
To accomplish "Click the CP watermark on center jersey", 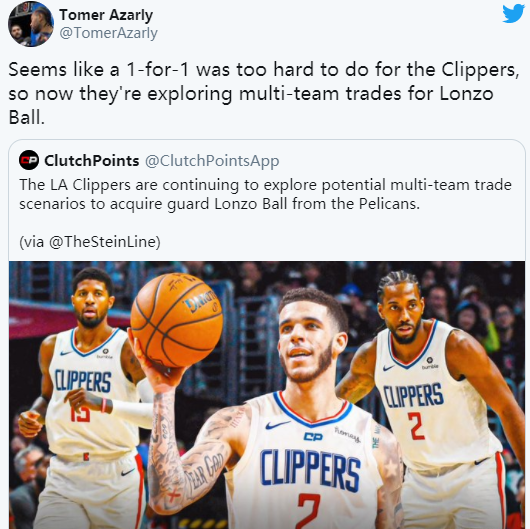I will click(313, 437).
